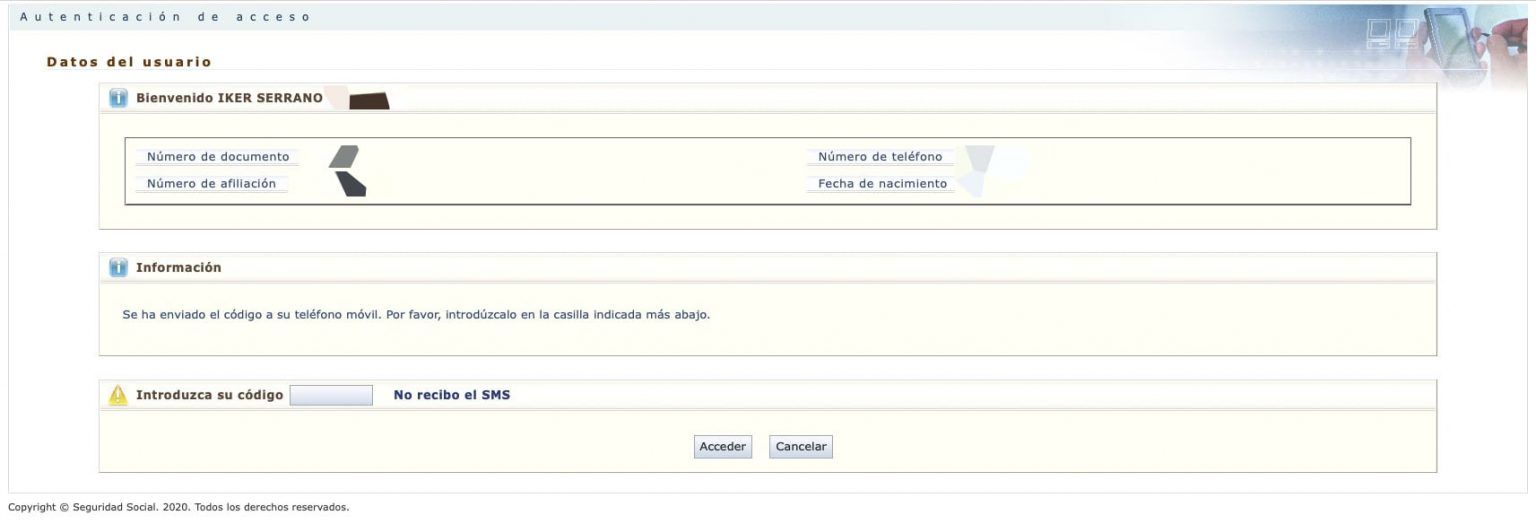1536x524 pixels.
Task: Focus the SMS code input box
Action: pos(331,395)
